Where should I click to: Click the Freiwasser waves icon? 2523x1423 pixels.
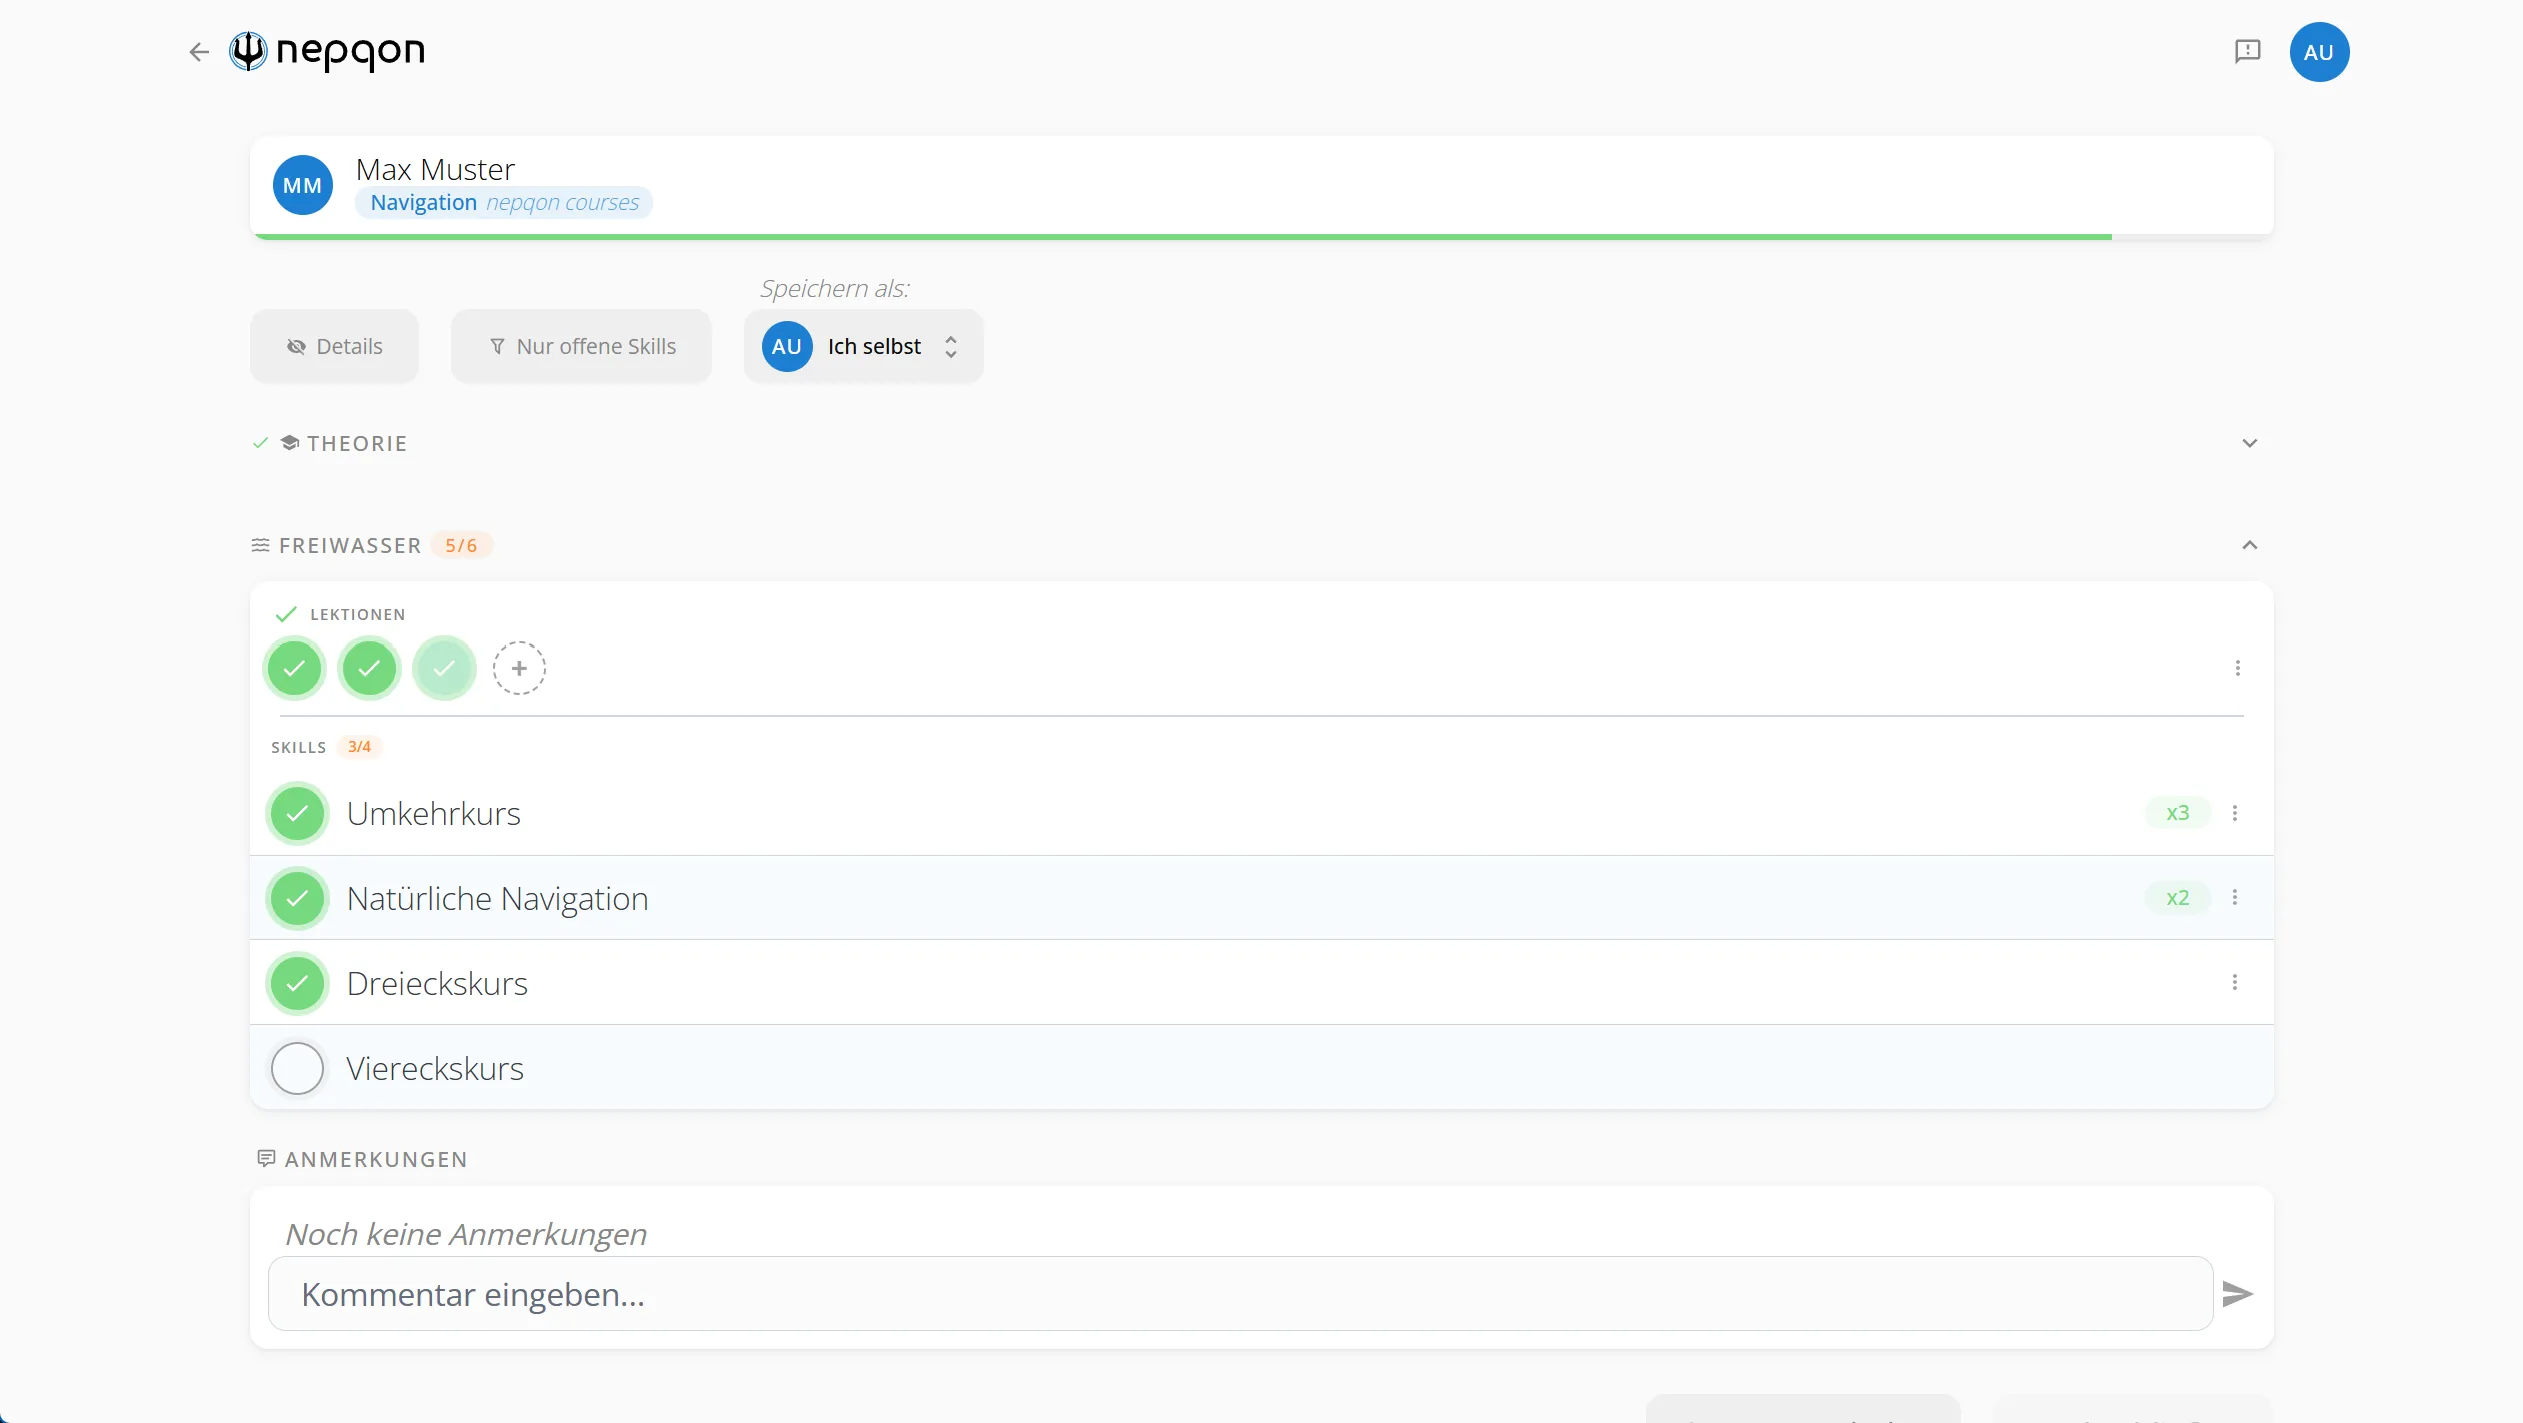[260, 545]
